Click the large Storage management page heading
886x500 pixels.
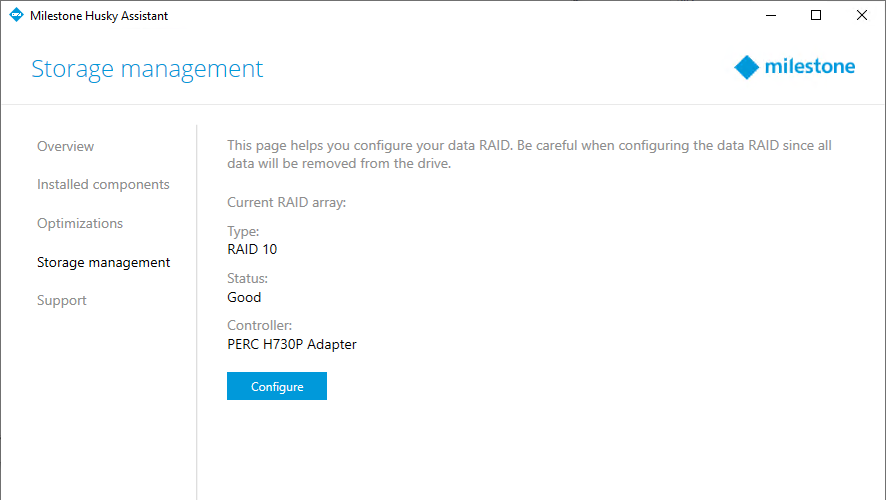147,69
